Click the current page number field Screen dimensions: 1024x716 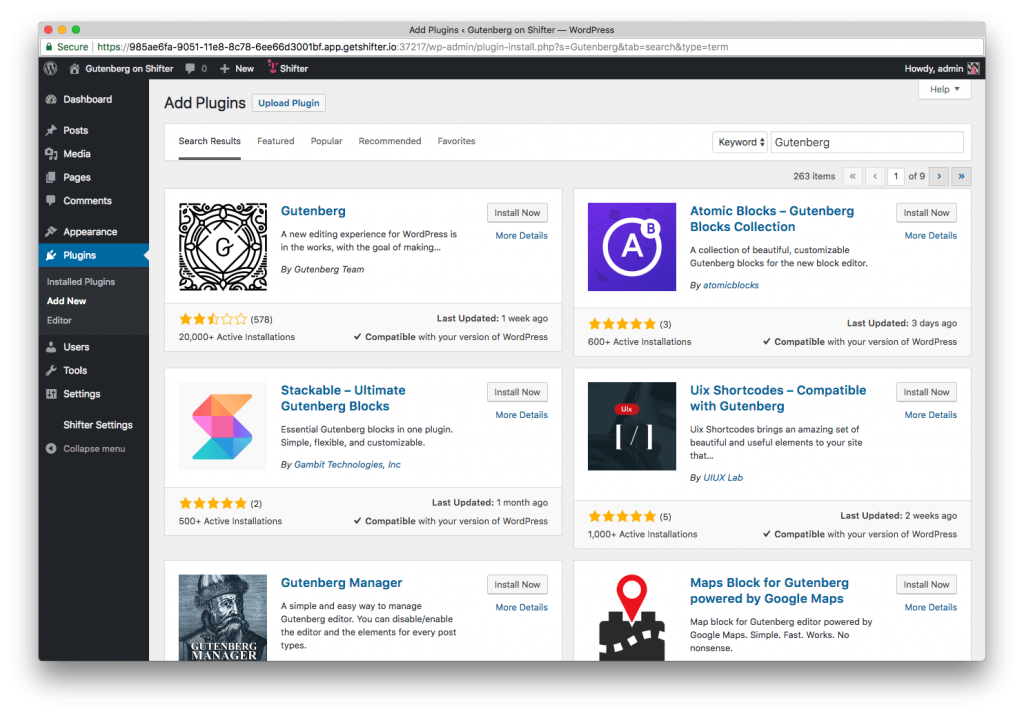click(895, 176)
